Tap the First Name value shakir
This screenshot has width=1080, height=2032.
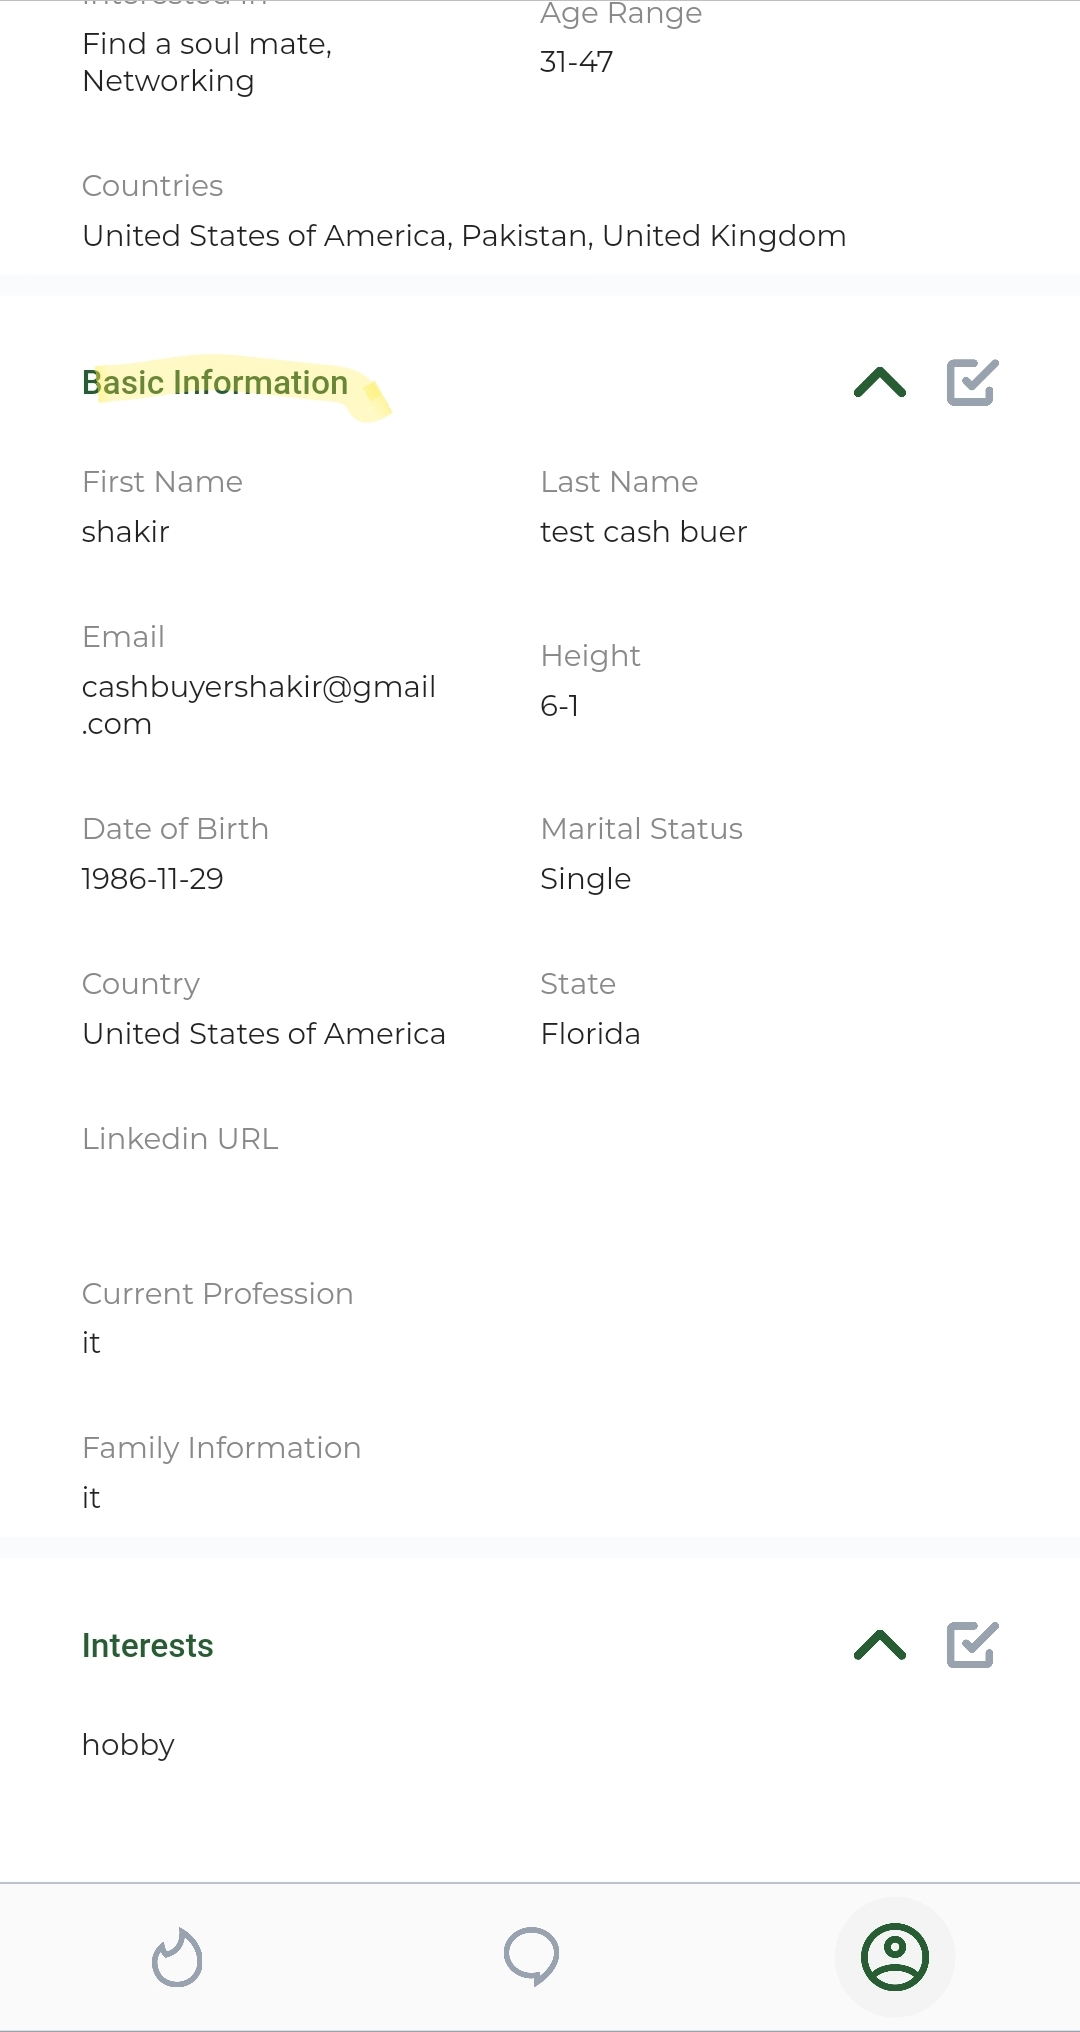pyautogui.click(x=126, y=532)
